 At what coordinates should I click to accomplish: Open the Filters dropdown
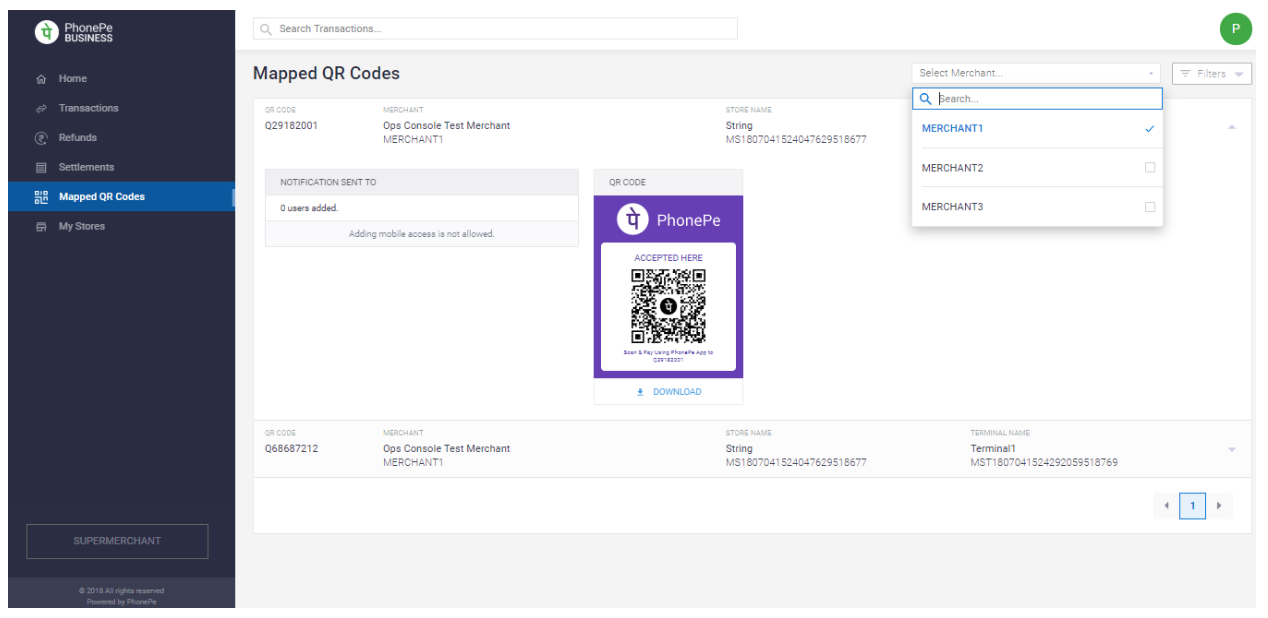[x=1211, y=74]
